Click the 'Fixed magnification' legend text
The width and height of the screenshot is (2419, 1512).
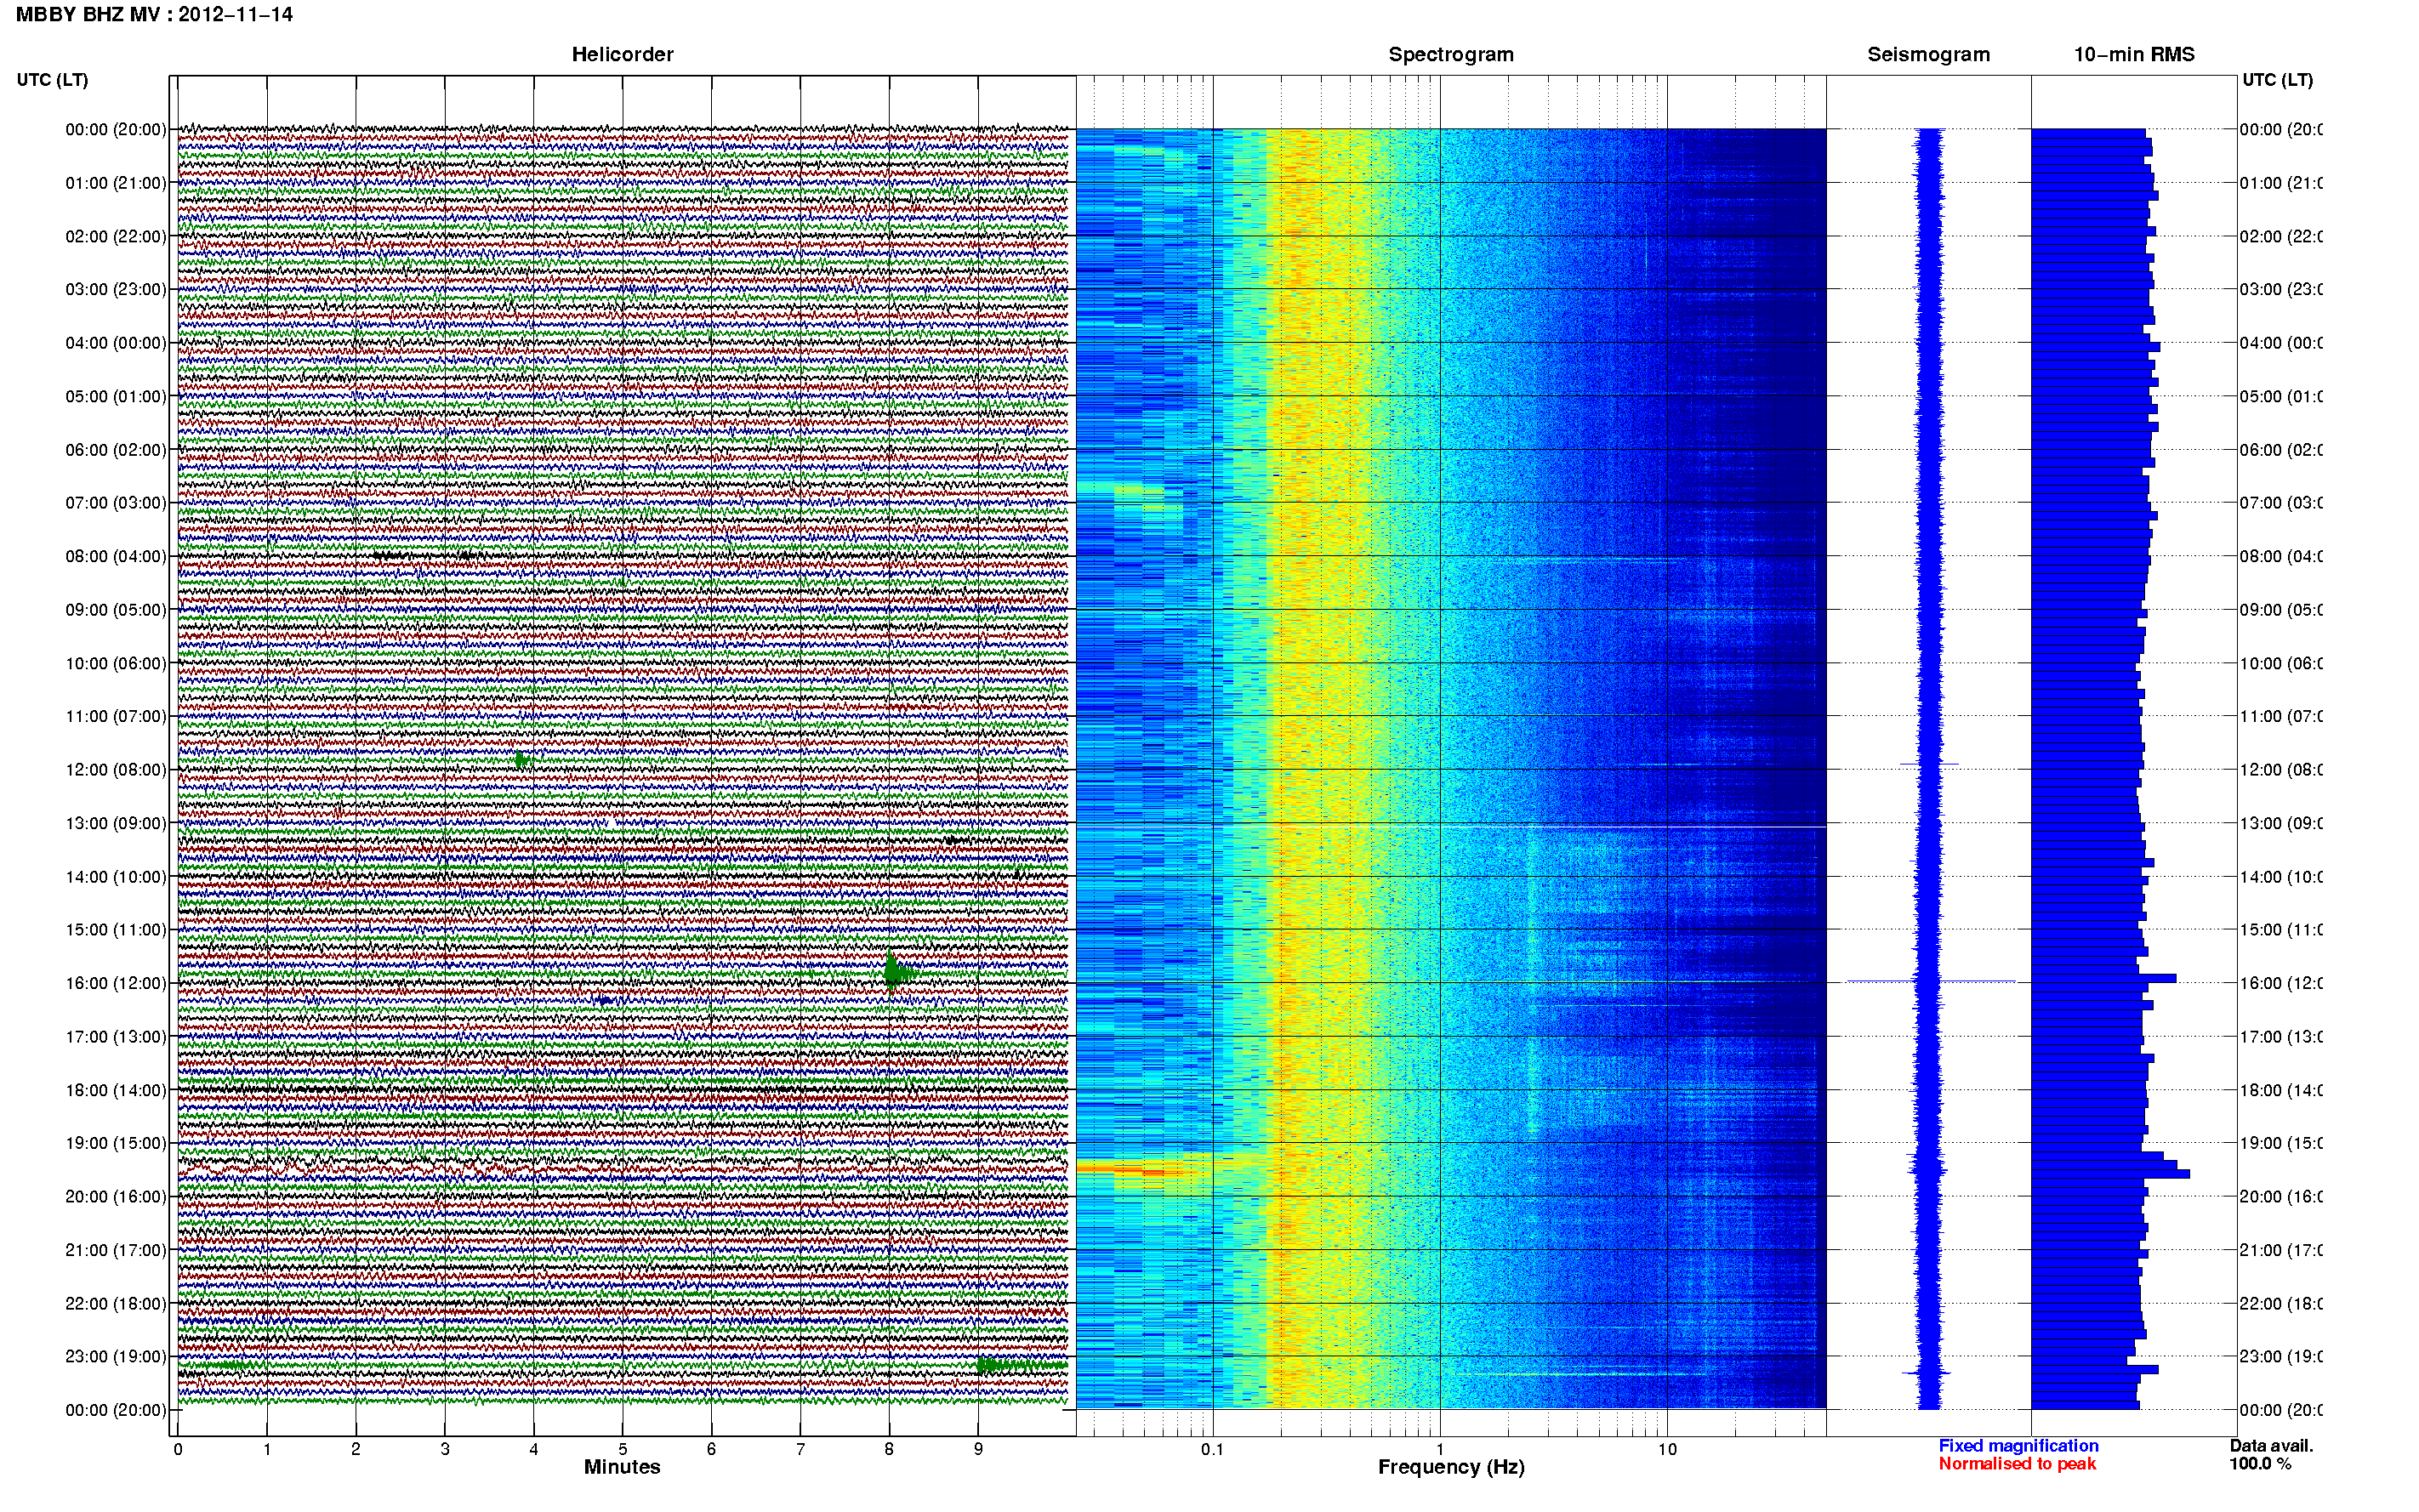(2018, 1446)
